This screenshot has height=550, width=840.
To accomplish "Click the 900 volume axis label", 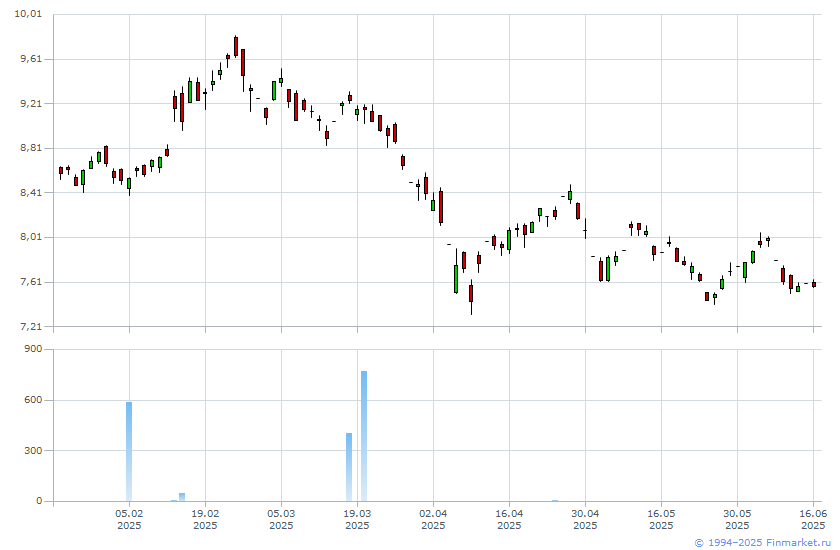I will pos(33,349).
